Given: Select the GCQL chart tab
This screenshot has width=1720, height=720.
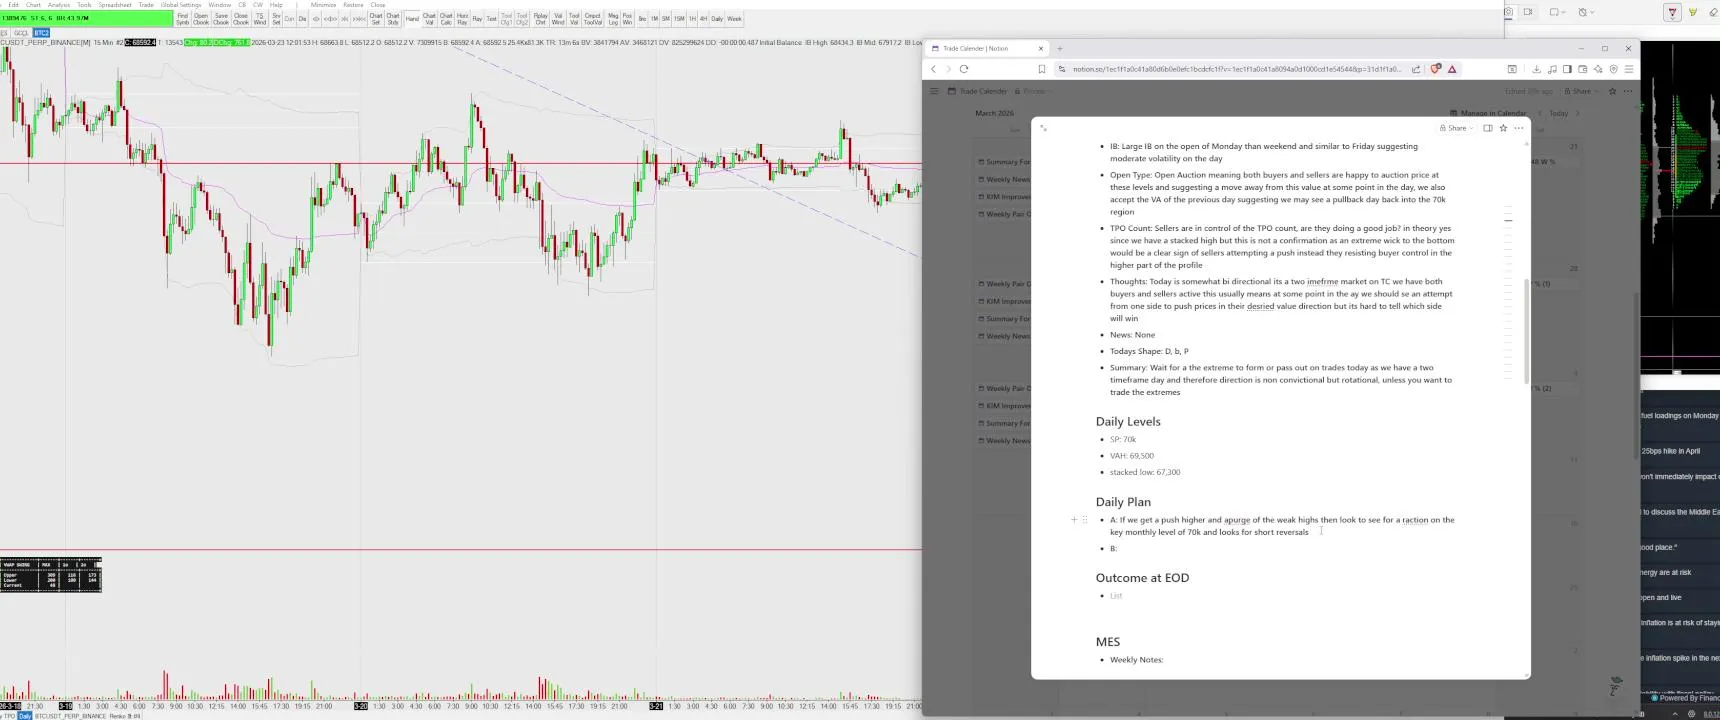Looking at the screenshot, I should (21, 33).
